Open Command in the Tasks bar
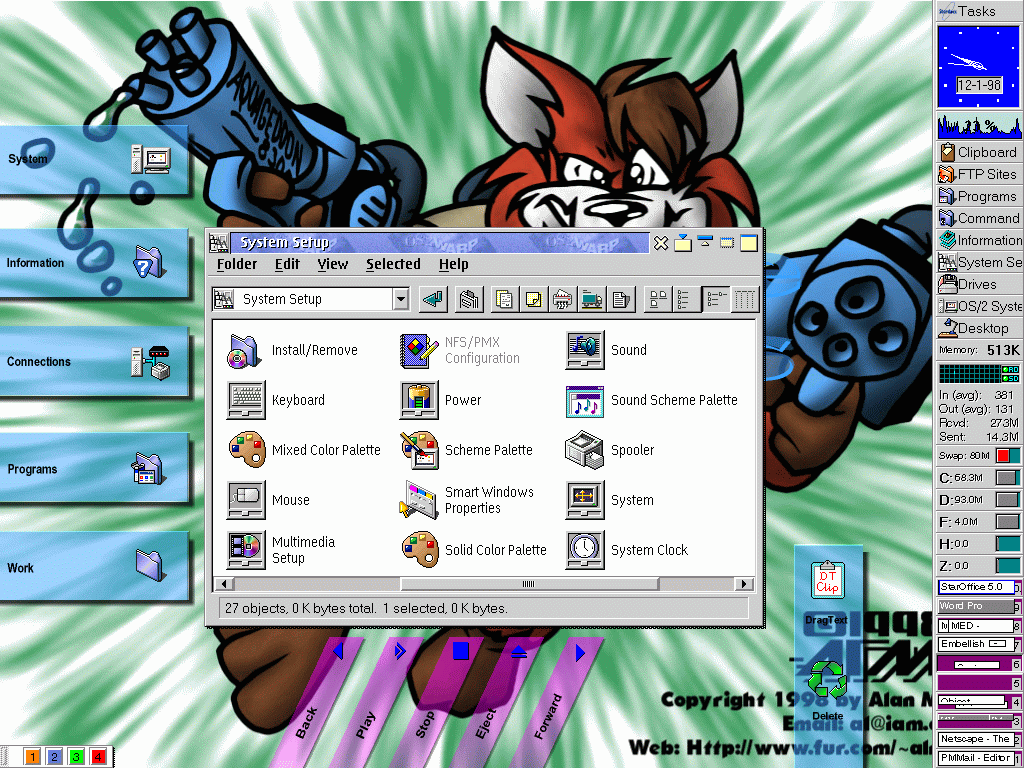The height and width of the screenshot is (768, 1024). click(x=979, y=218)
